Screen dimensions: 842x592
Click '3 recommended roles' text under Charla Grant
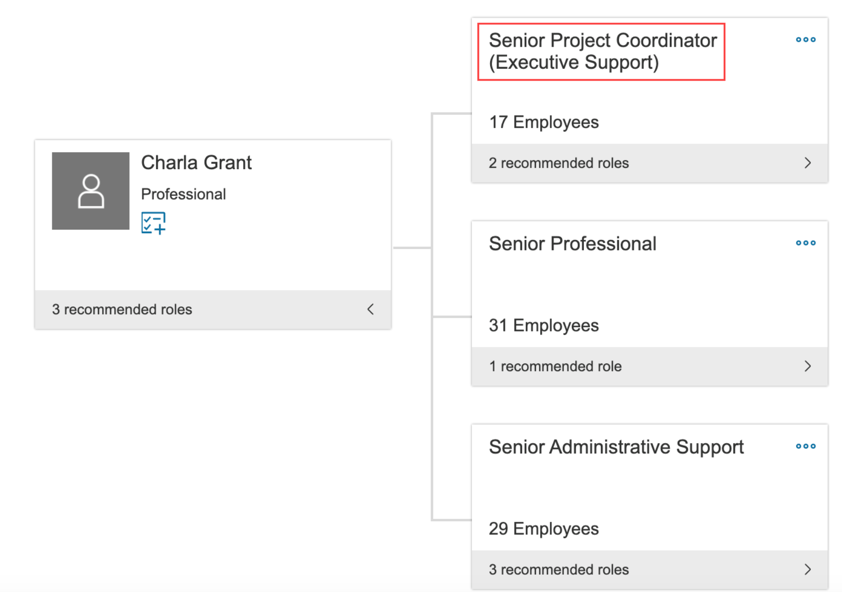click(122, 309)
